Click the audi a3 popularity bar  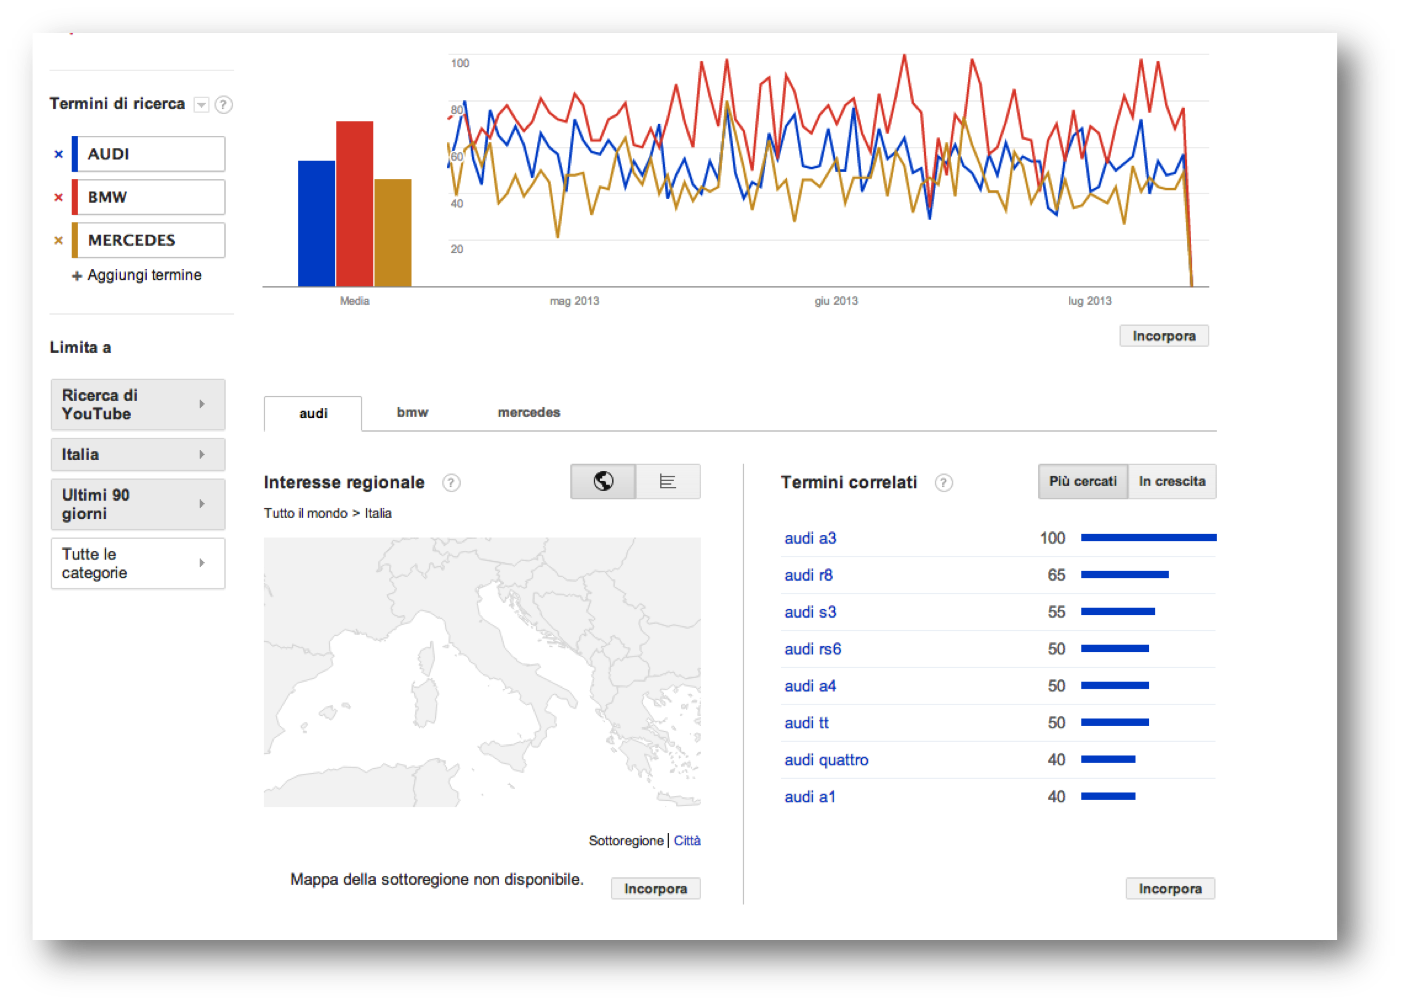coord(1148,538)
